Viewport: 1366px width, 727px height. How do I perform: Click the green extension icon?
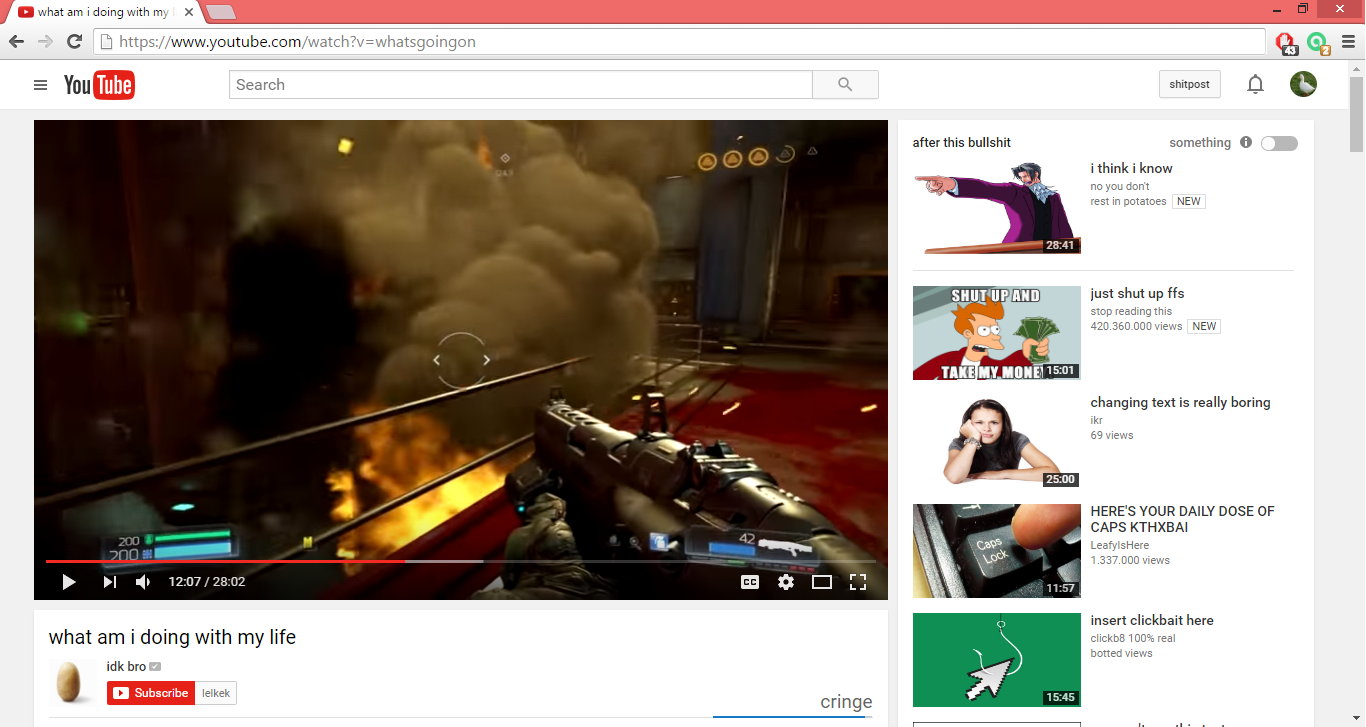pos(1317,42)
